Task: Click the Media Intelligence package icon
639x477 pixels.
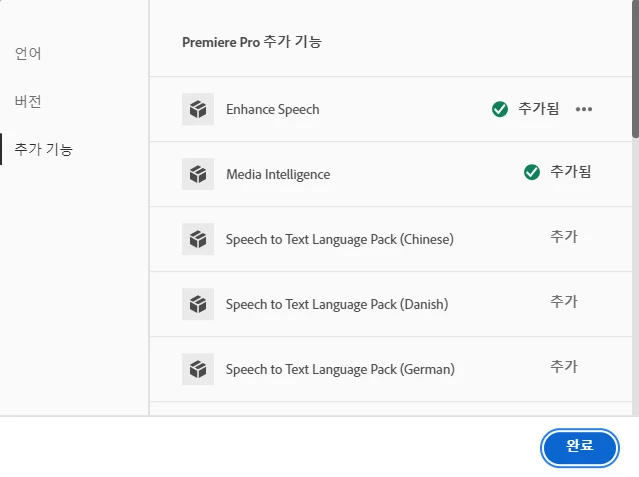Action: click(x=198, y=174)
